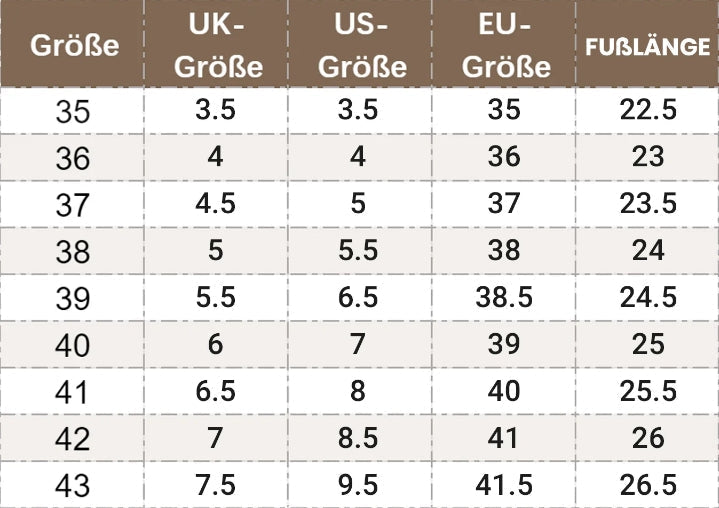The height and width of the screenshot is (508, 719).
Task: Click US size 8.5 cell
Action: click(x=358, y=437)
